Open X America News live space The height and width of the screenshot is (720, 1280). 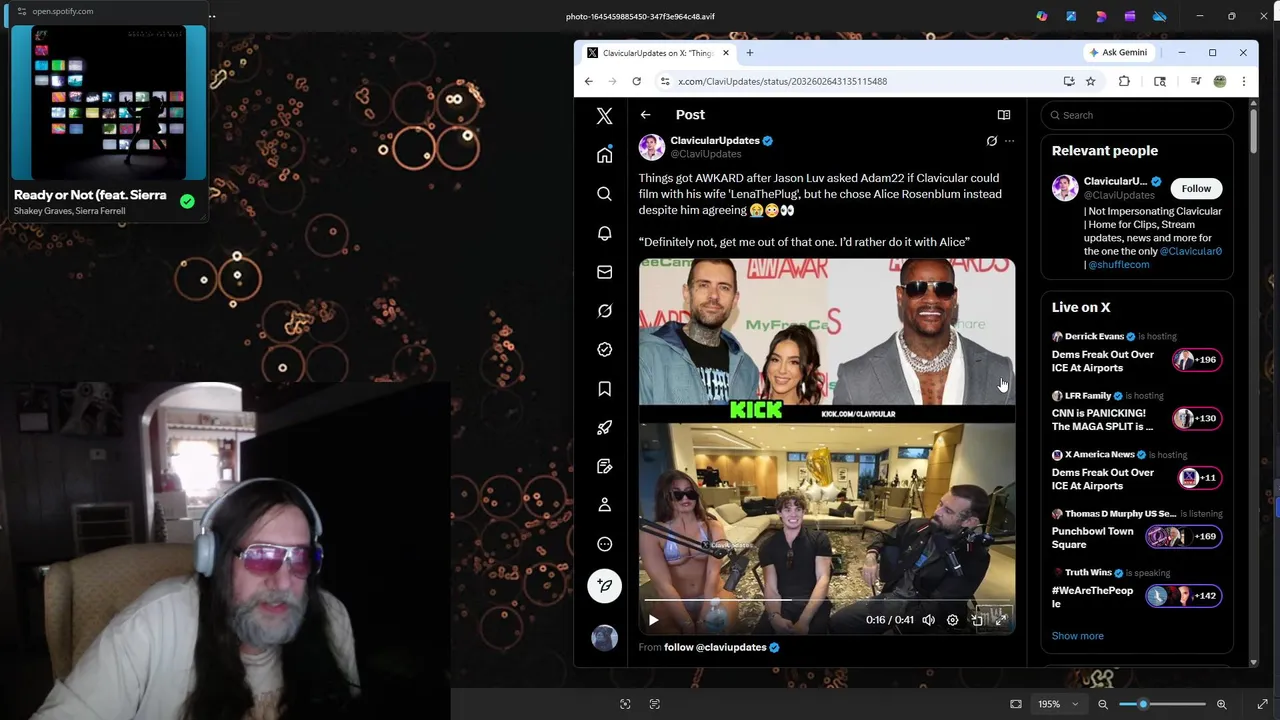[x=1136, y=471]
